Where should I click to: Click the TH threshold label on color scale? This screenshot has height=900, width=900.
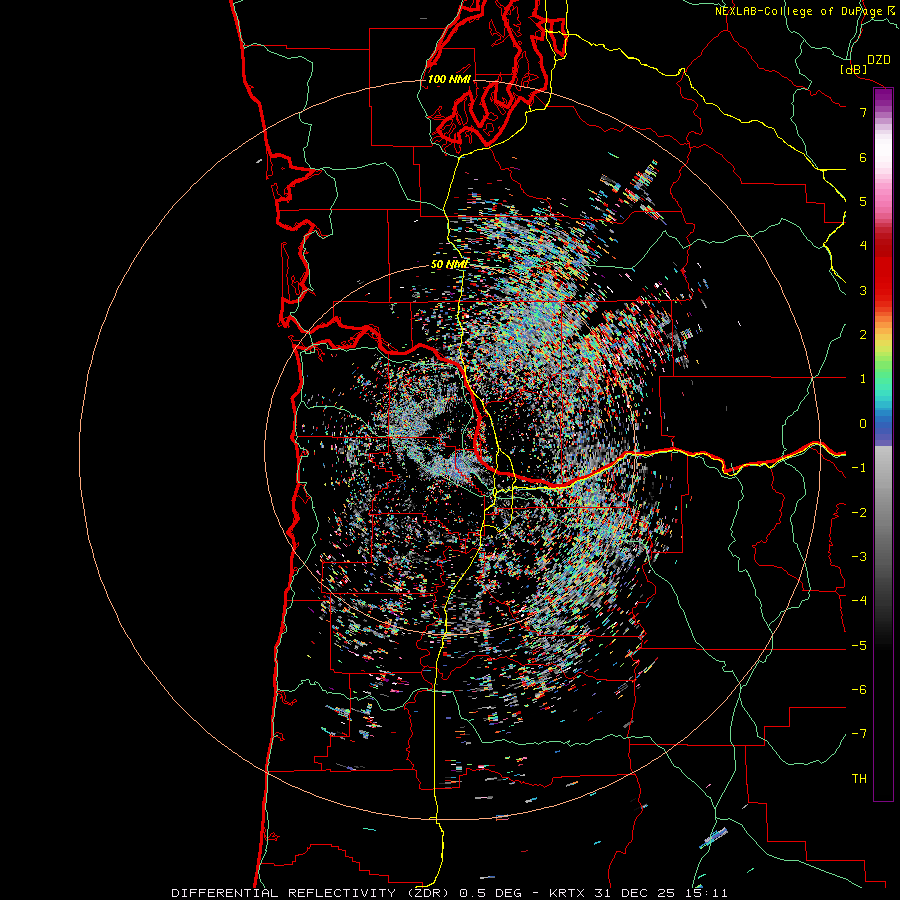tap(859, 778)
